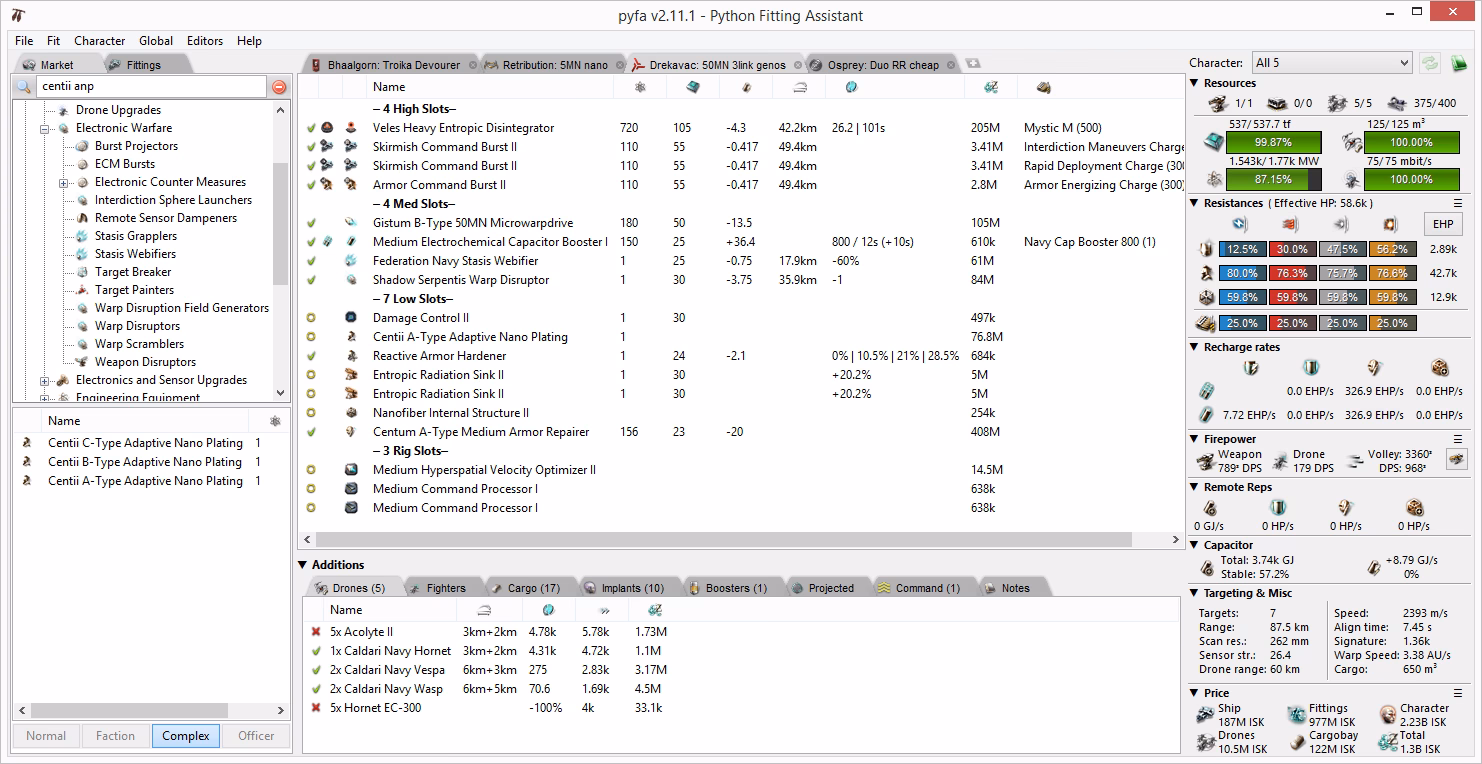Click the damage pattern icon in Firepower panel
Image resolution: width=1482 pixels, height=764 pixels.
pyautogui.click(x=1456, y=459)
